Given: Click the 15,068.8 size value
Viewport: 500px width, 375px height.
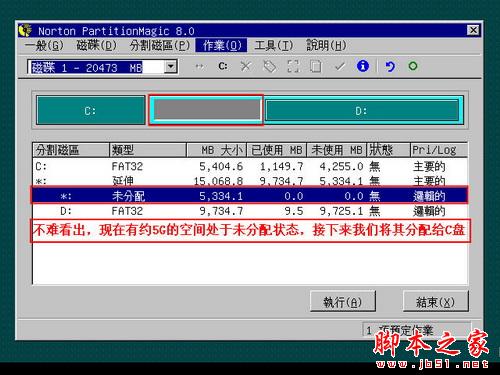Looking at the screenshot, I should tap(218, 181).
